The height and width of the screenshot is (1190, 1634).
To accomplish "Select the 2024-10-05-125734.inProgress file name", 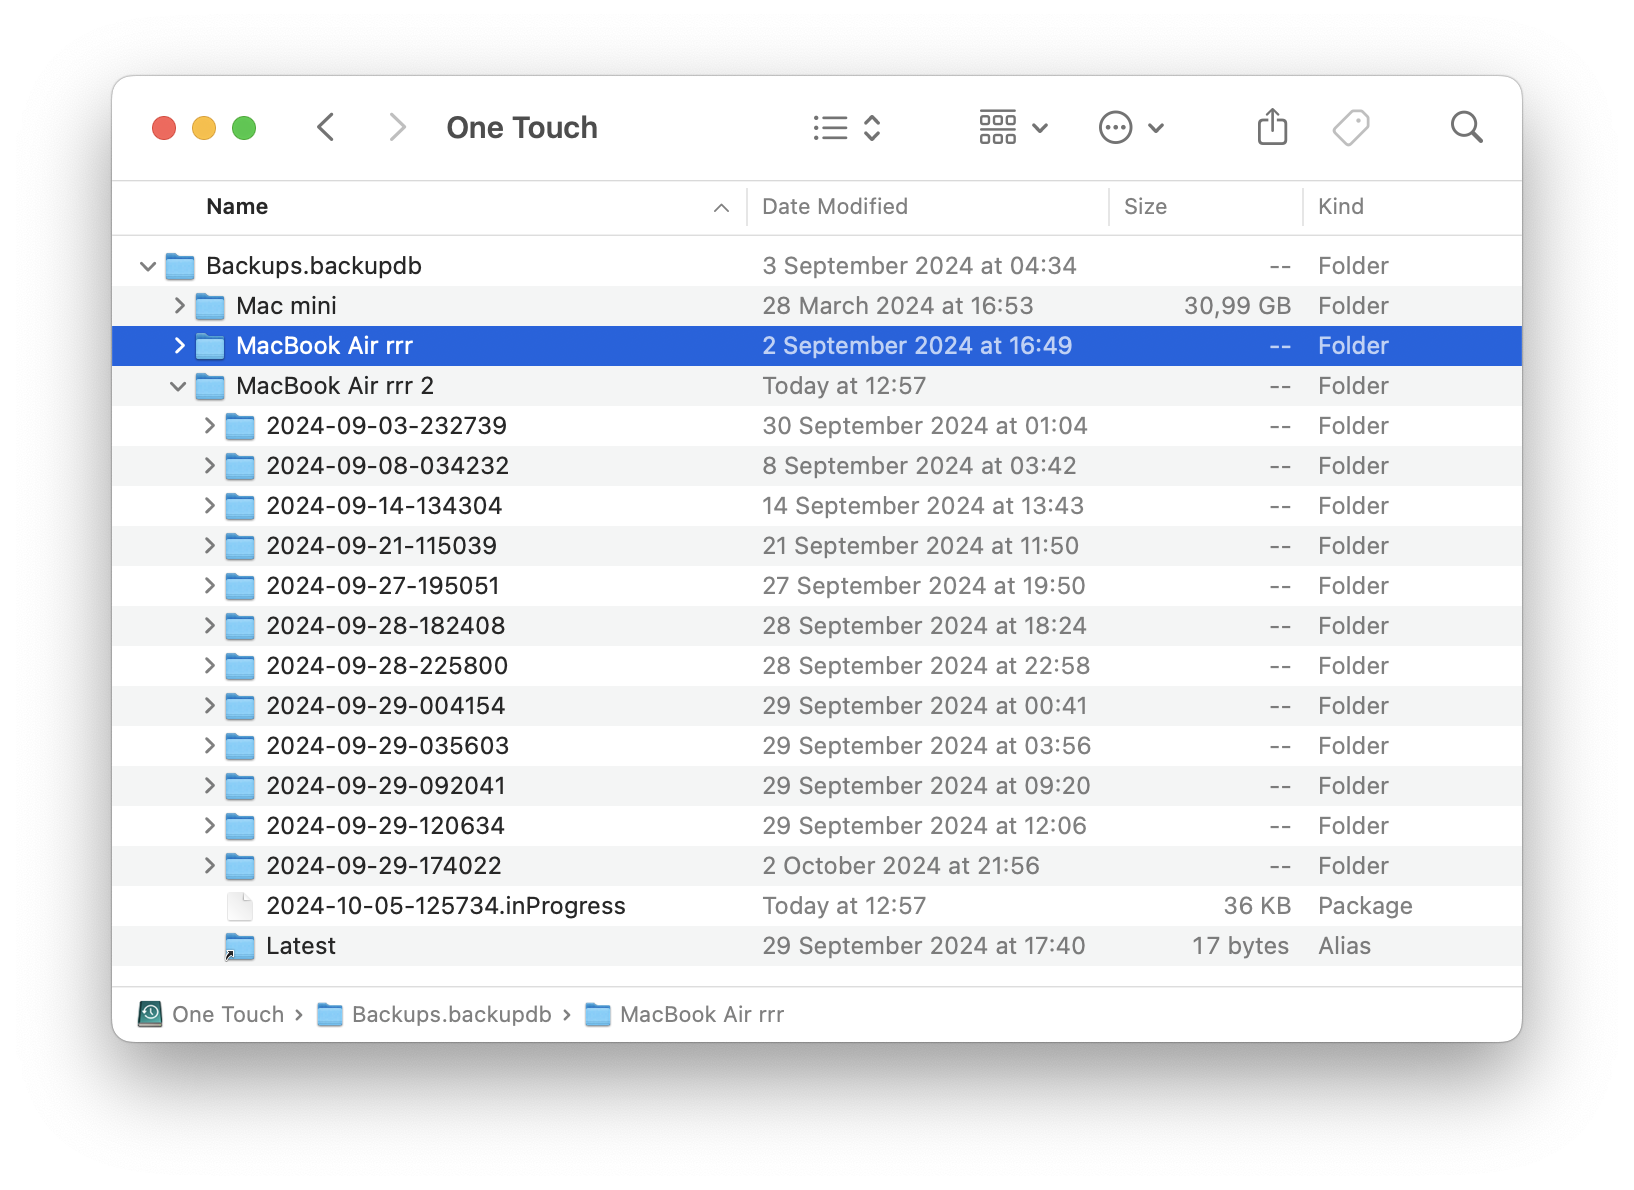I will pyautogui.click(x=446, y=906).
